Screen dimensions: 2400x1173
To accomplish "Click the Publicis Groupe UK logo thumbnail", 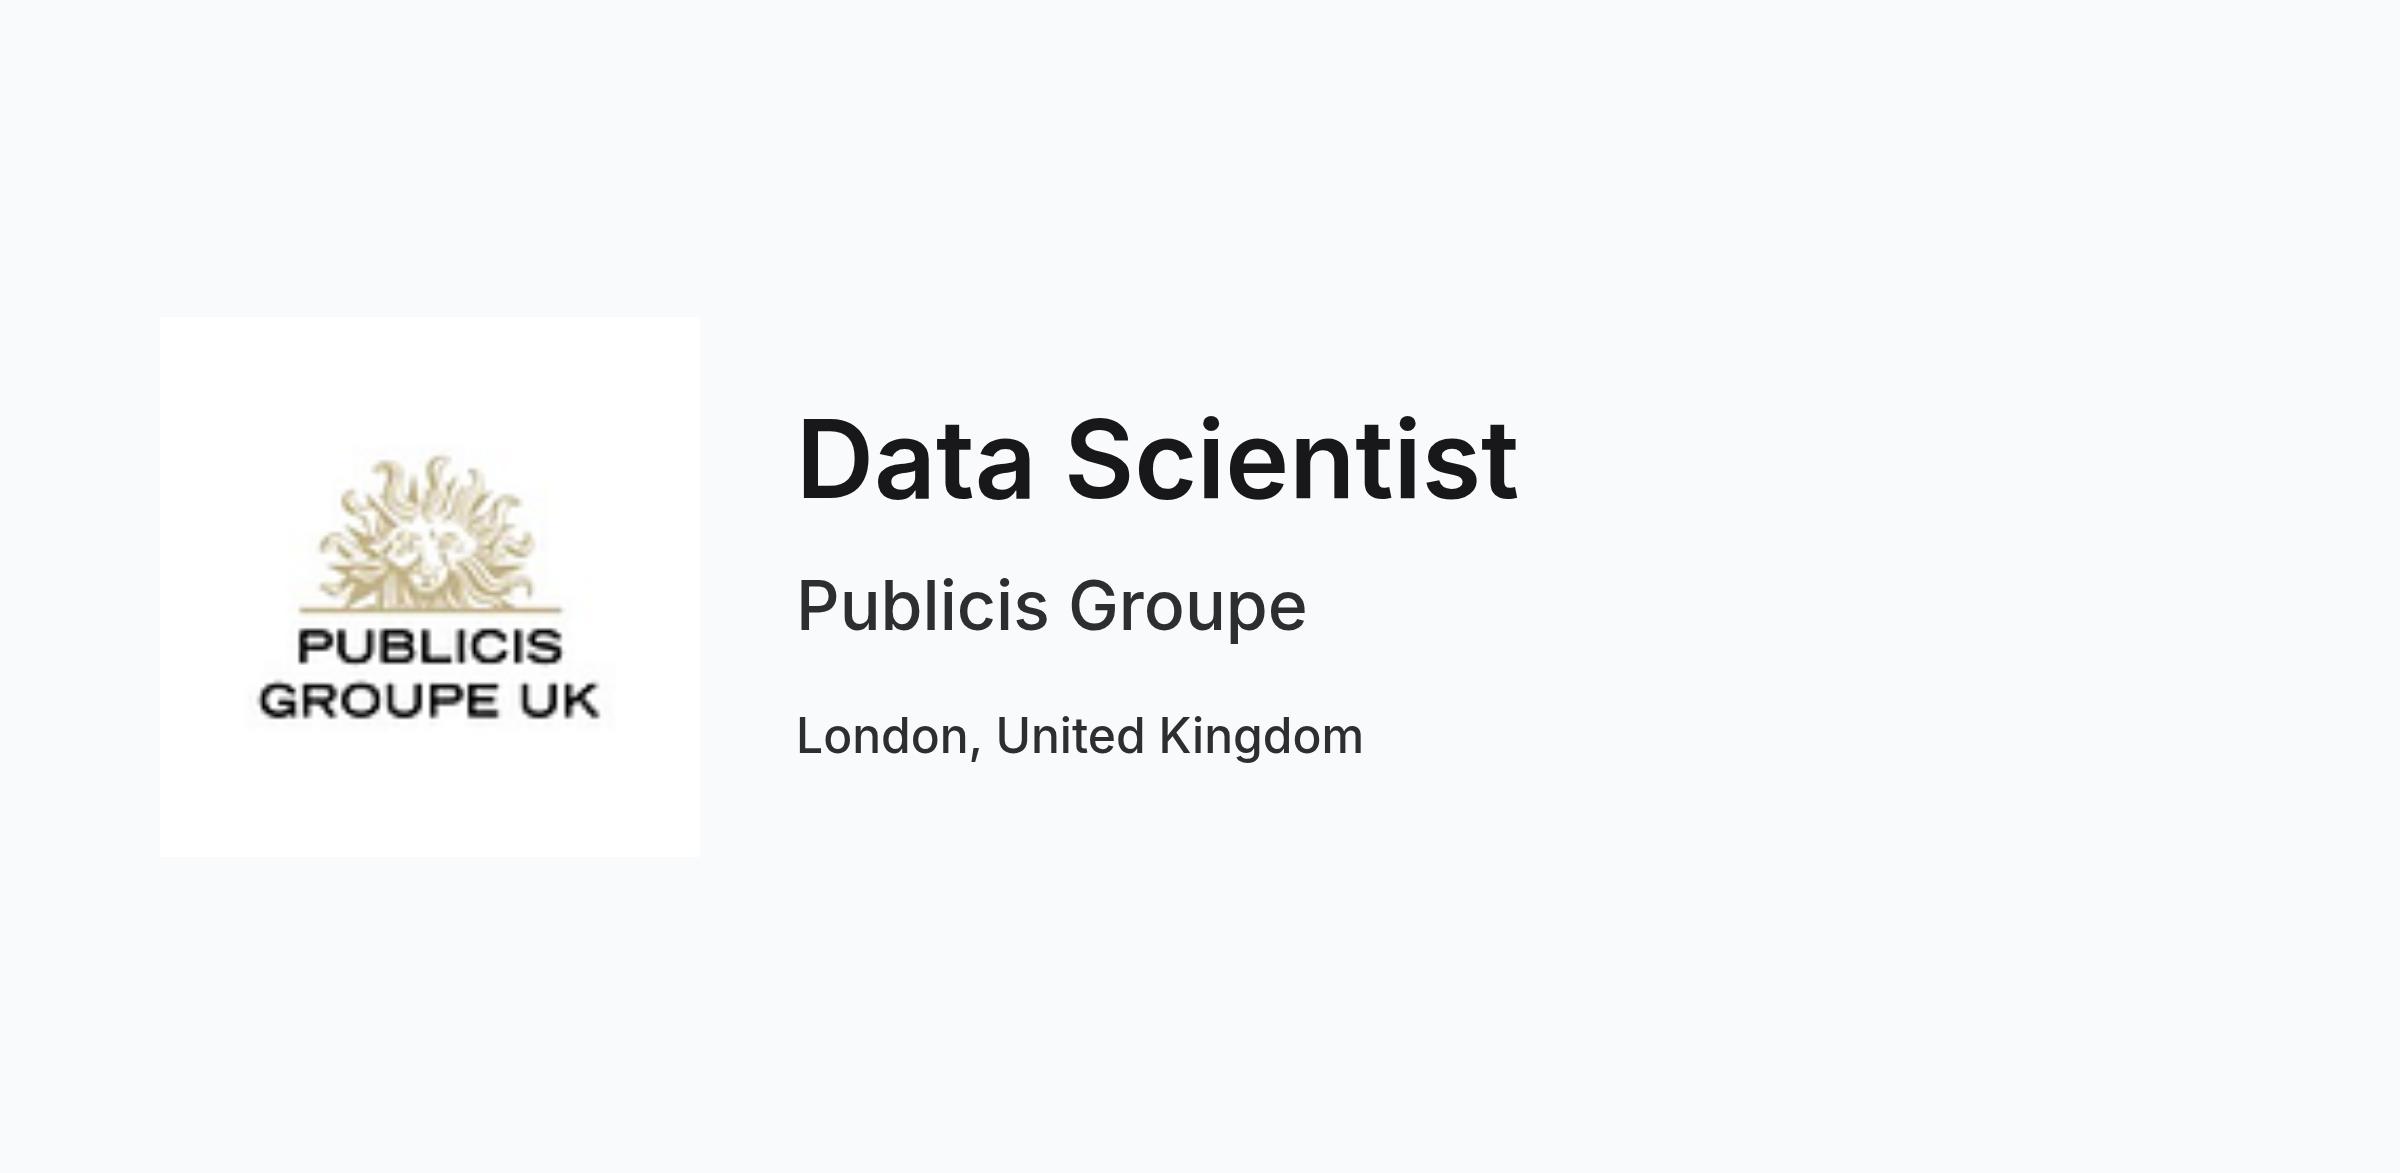I will (430, 587).
